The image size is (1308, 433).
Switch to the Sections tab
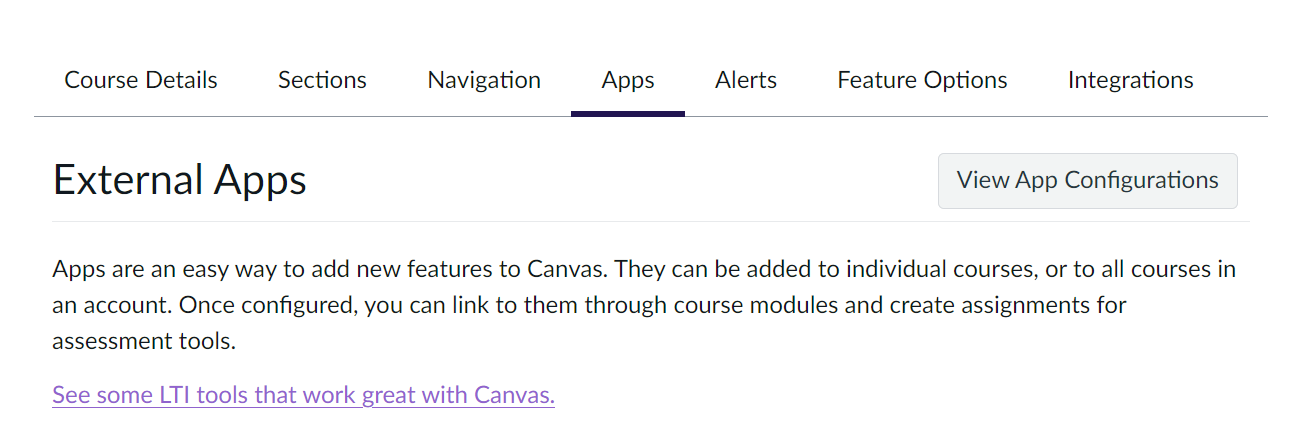(x=322, y=80)
